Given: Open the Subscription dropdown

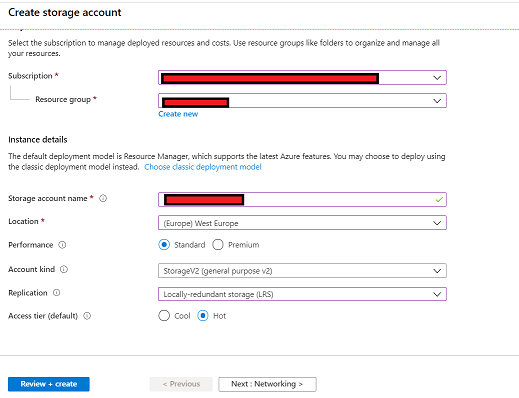Looking at the screenshot, I should tap(302, 78).
